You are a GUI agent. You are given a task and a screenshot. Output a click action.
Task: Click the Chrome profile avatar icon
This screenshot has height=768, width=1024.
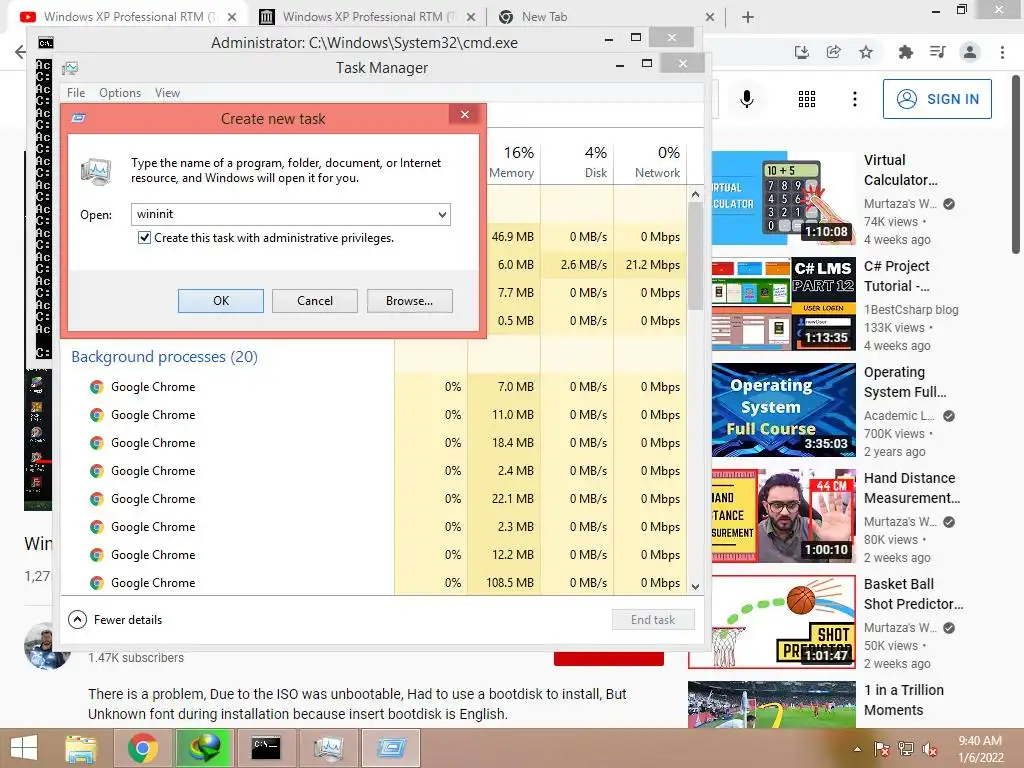pos(970,52)
